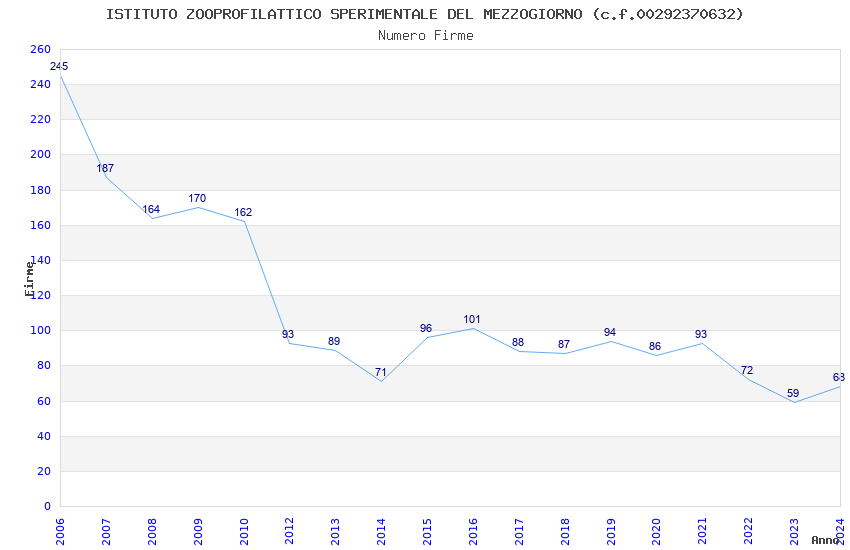Select the data label 94
Viewport: 850px width, 550px height.
point(610,332)
